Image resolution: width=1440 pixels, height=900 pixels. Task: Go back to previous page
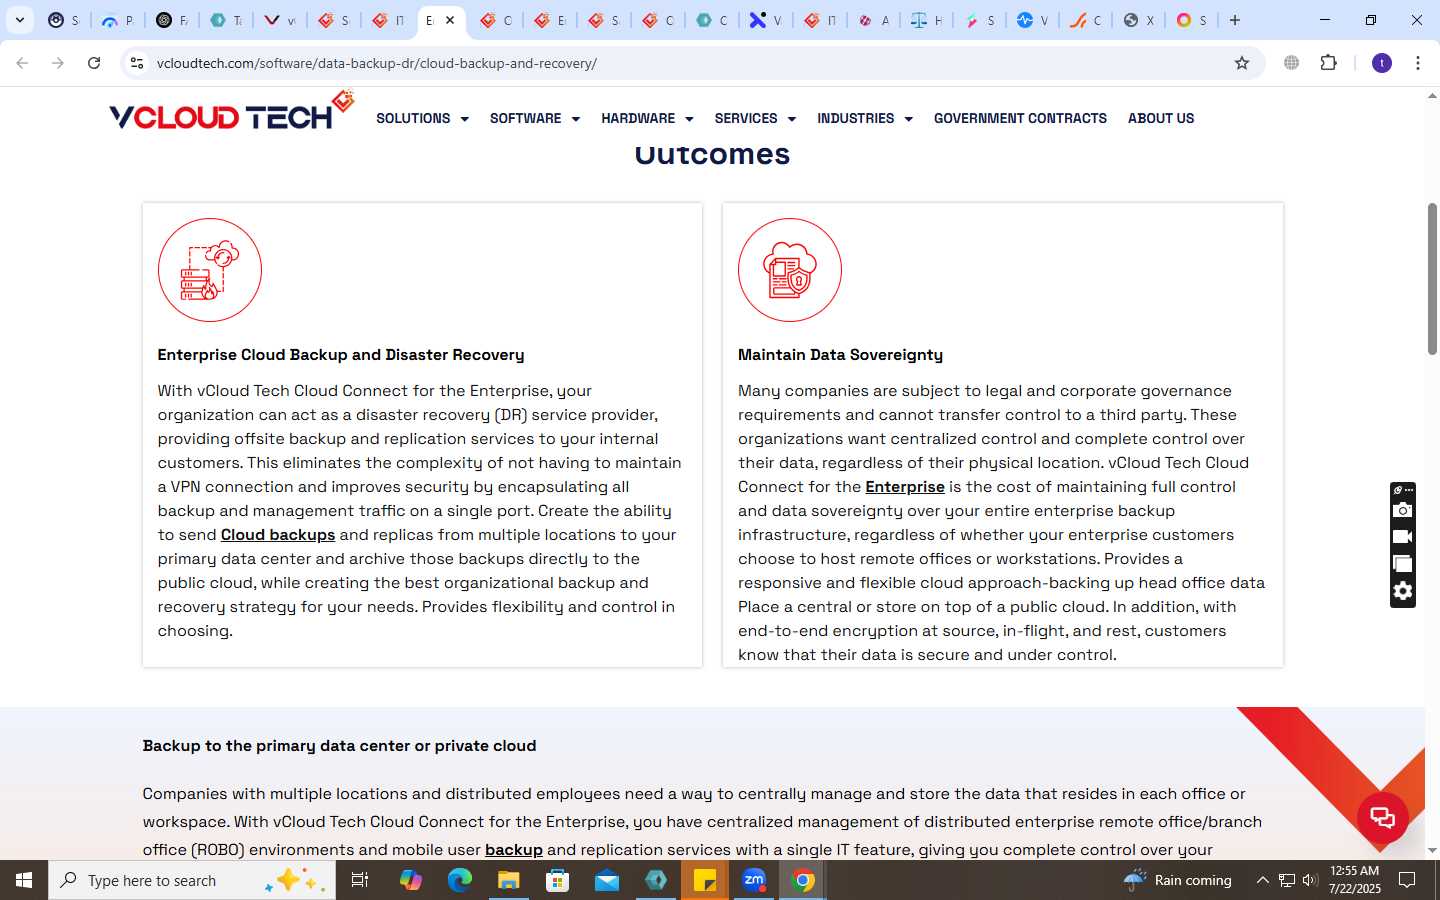(x=22, y=63)
